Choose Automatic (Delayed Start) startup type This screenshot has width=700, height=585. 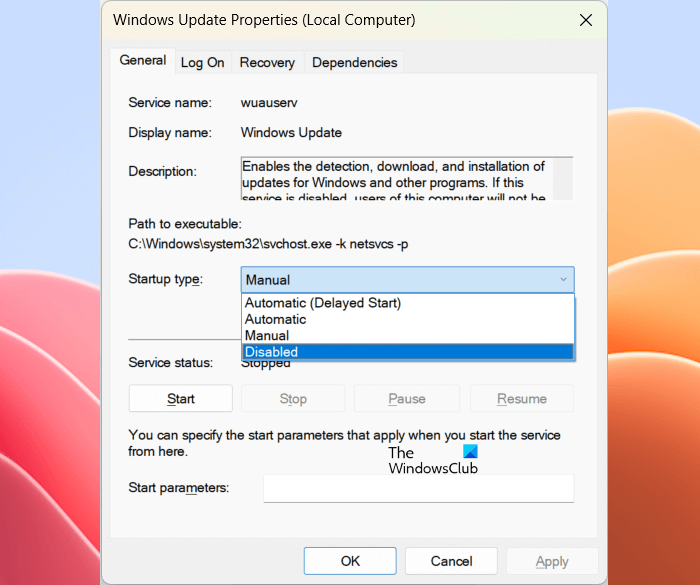(x=407, y=303)
